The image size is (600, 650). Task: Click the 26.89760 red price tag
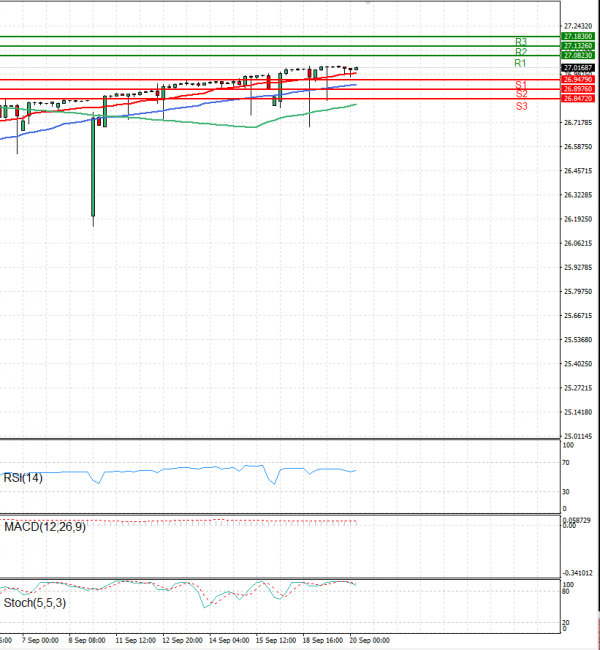[x=579, y=89]
